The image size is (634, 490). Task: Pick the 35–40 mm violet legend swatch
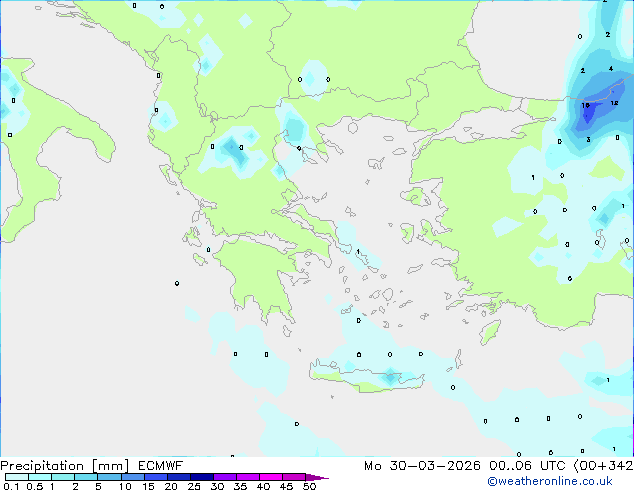point(248,477)
